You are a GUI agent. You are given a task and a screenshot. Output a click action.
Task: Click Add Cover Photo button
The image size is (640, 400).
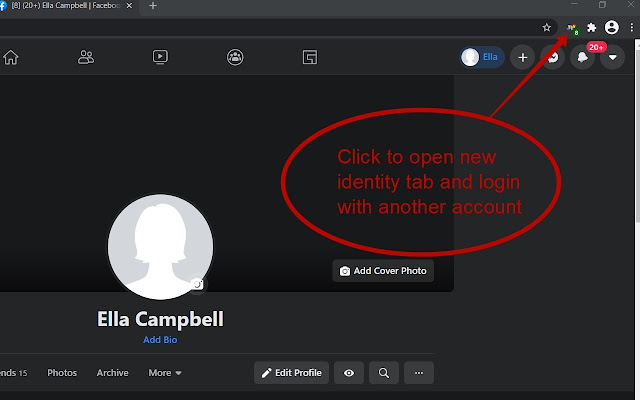coord(383,271)
